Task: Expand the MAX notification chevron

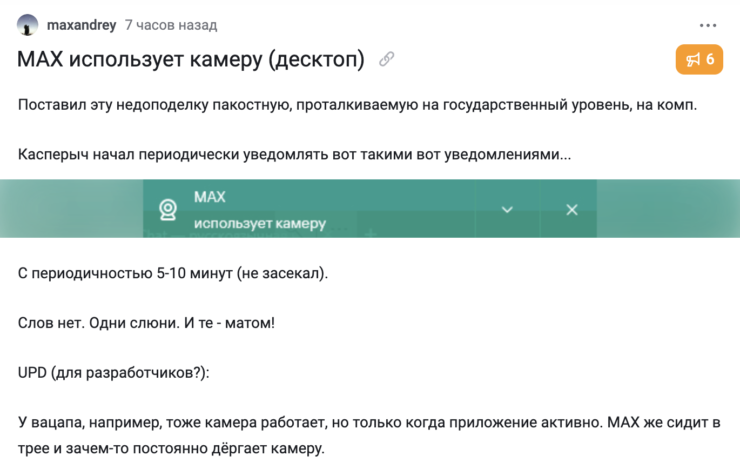Action: tap(507, 209)
